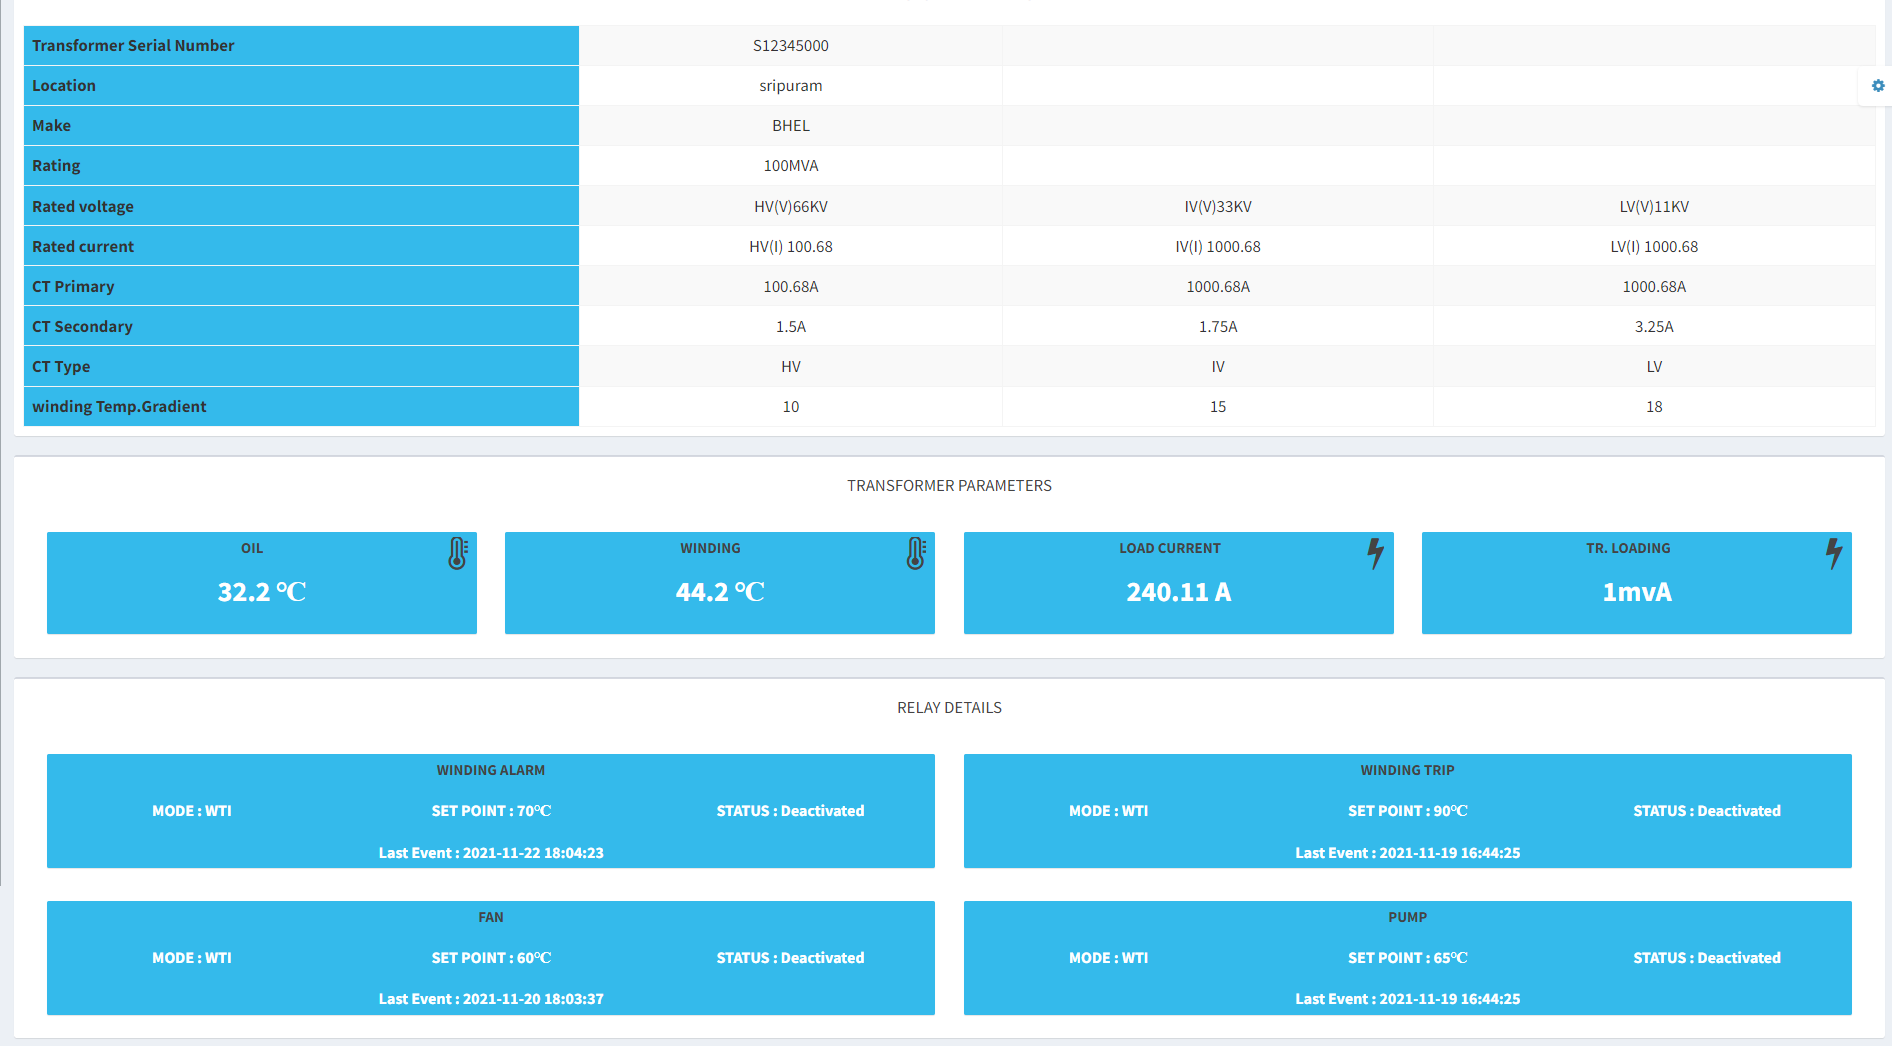
Task: Click the 1mvA transformer loading value
Action: click(1636, 592)
